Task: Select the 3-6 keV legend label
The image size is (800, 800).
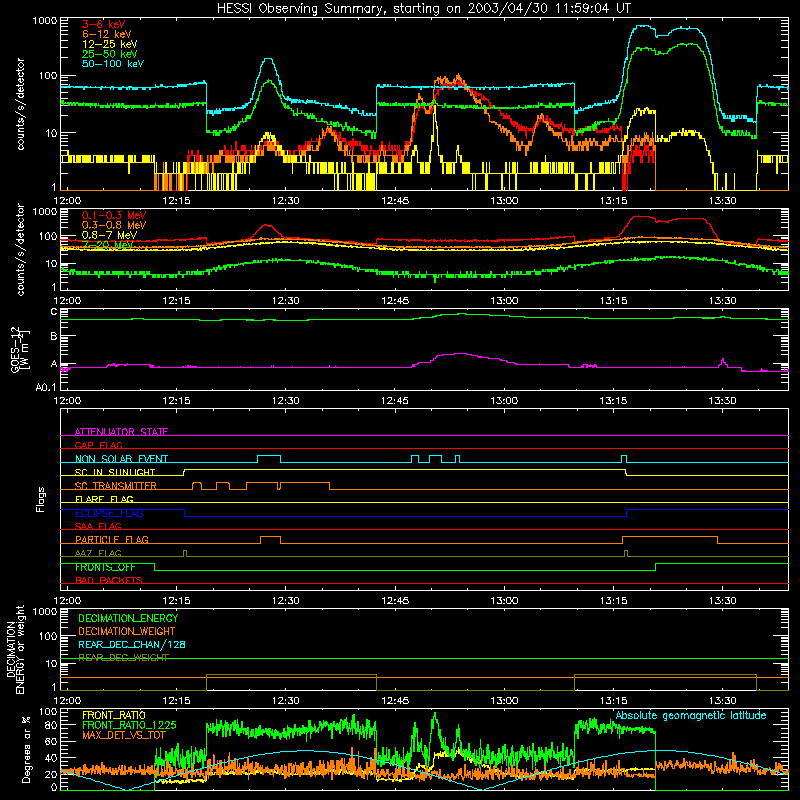Action: pyautogui.click(x=104, y=24)
